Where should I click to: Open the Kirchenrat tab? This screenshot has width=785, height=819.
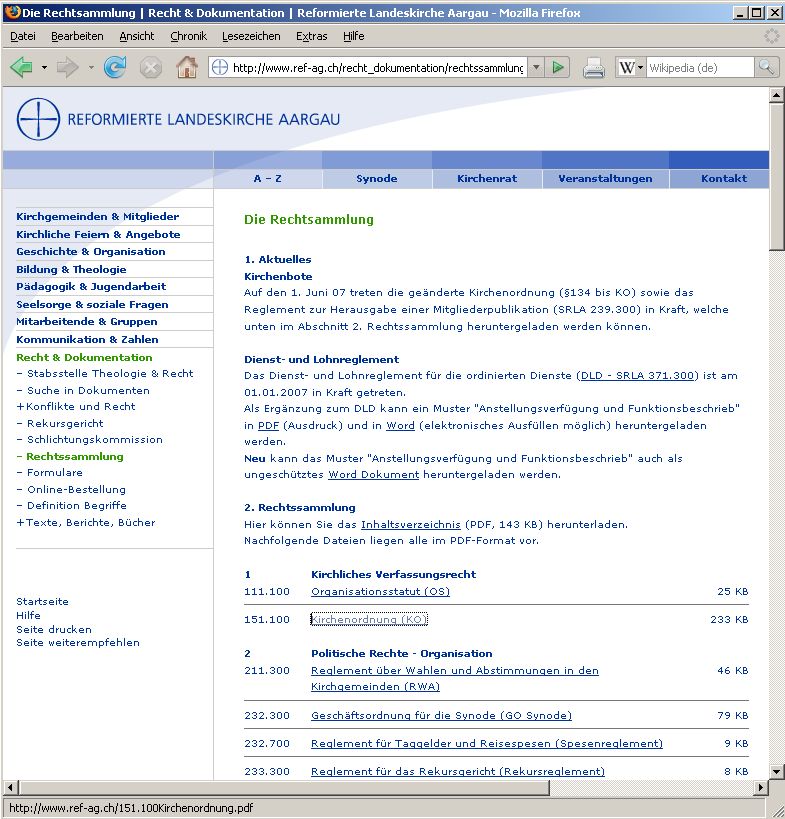[487, 179]
